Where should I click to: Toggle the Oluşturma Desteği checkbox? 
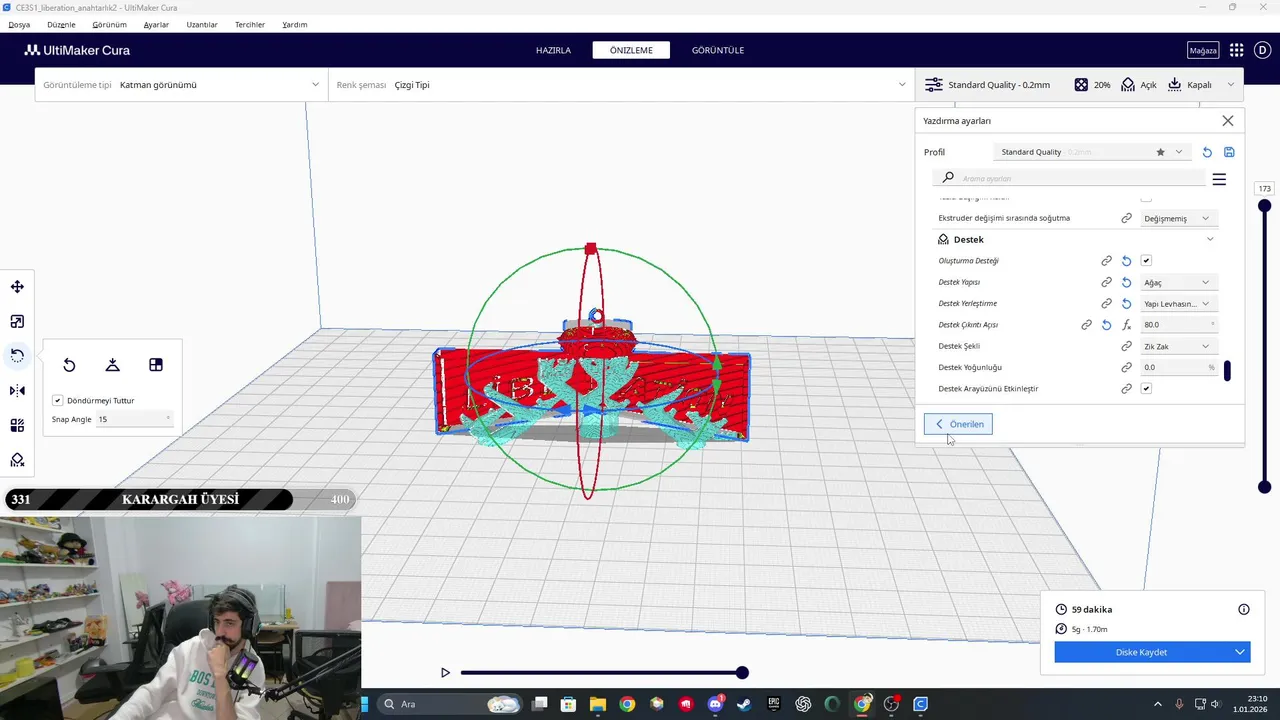1146,261
